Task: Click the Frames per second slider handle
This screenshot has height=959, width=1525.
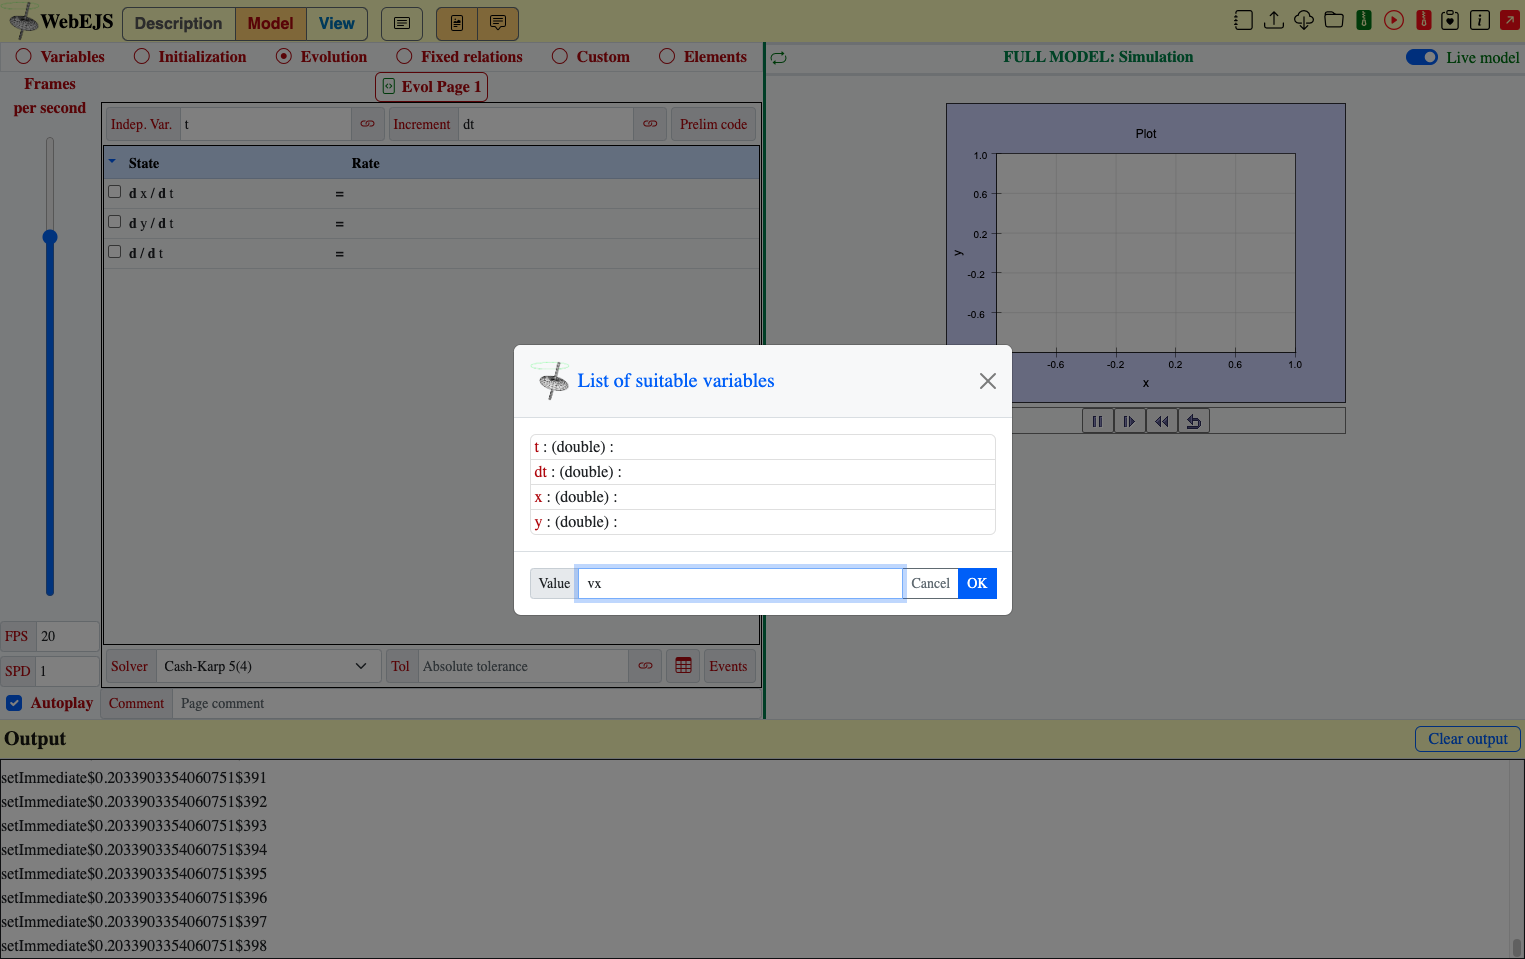Action: [x=50, y=237]
